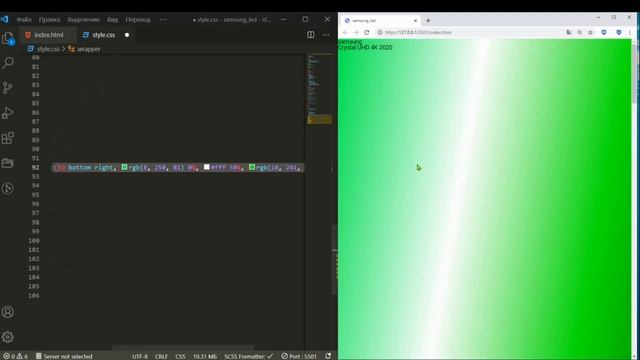Click translate icon in address bar
This screenshot has height=360, width=640.
point(569,32)
